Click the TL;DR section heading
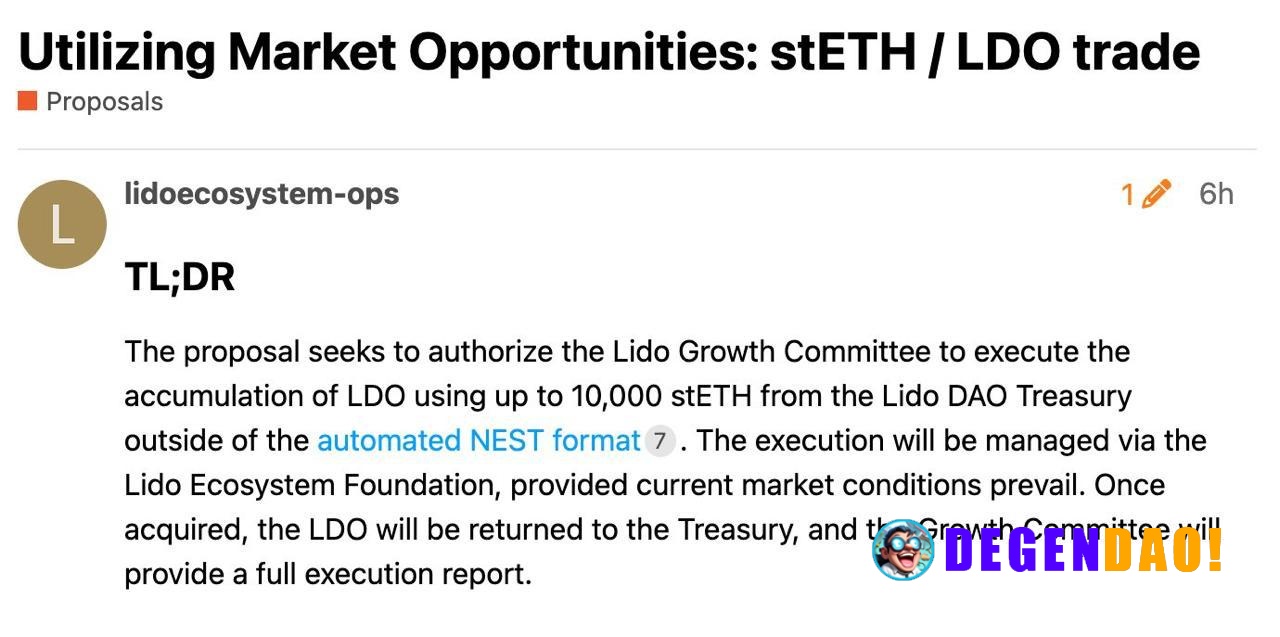1280x637 pixels. [178, 277]
